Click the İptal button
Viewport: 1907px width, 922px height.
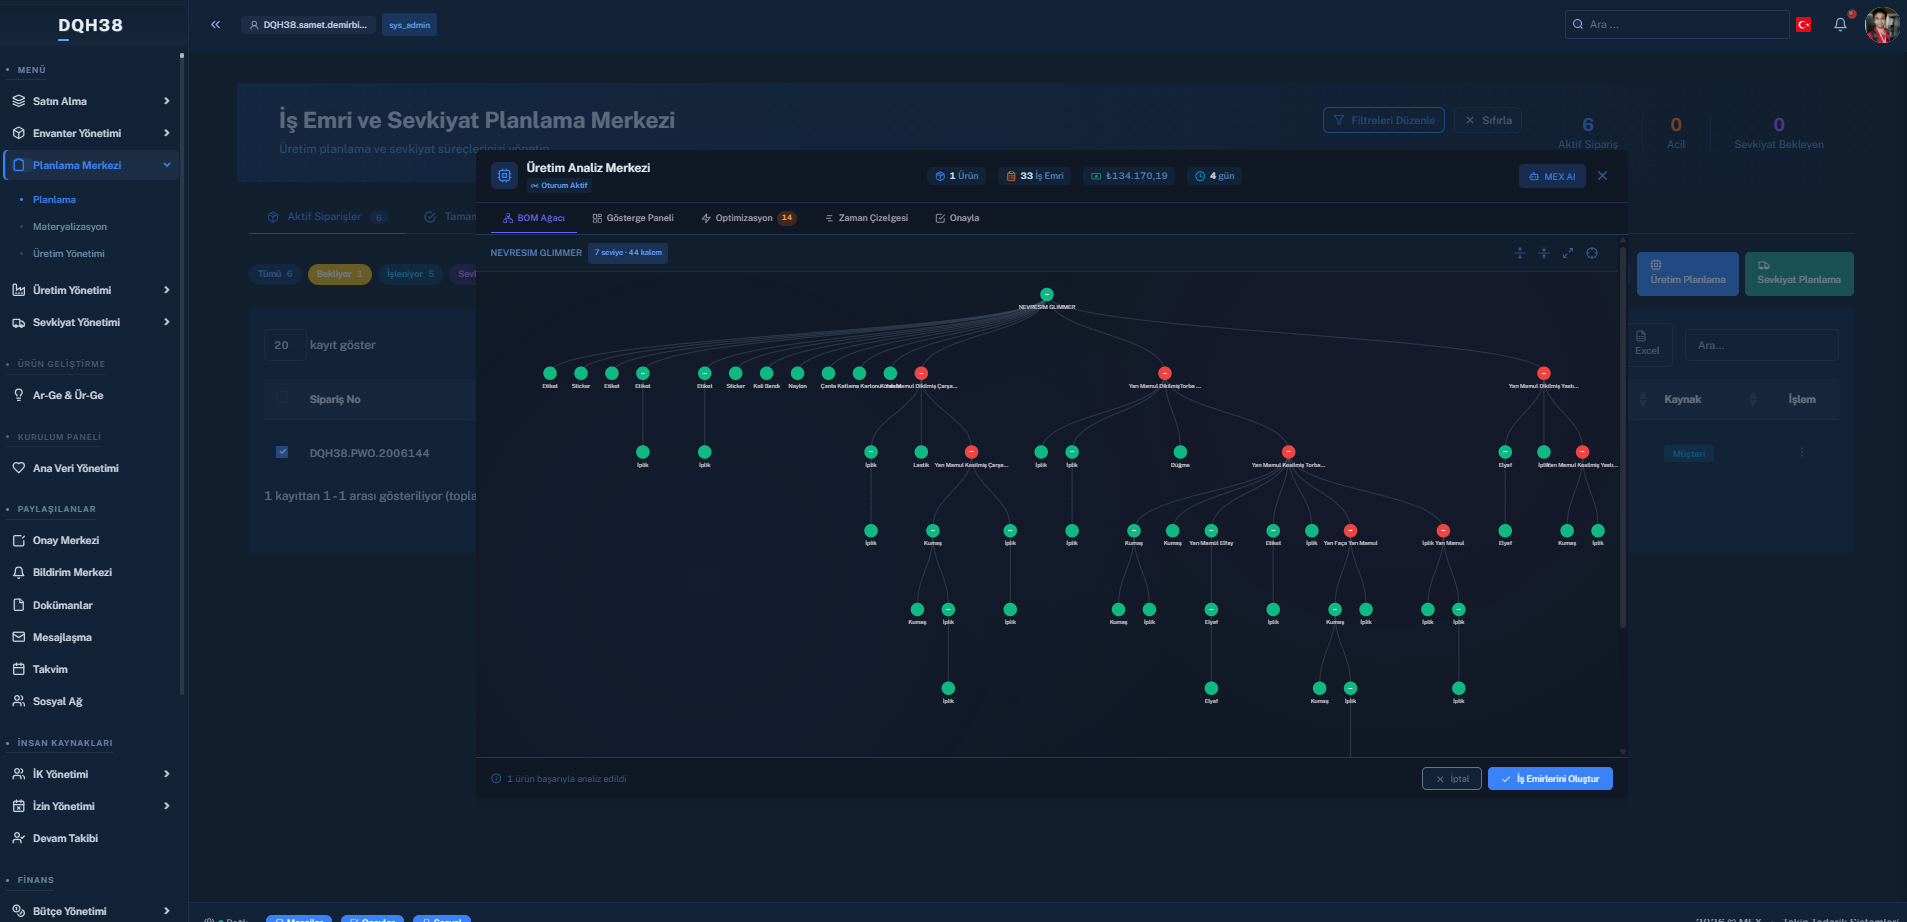point(1452,779)
